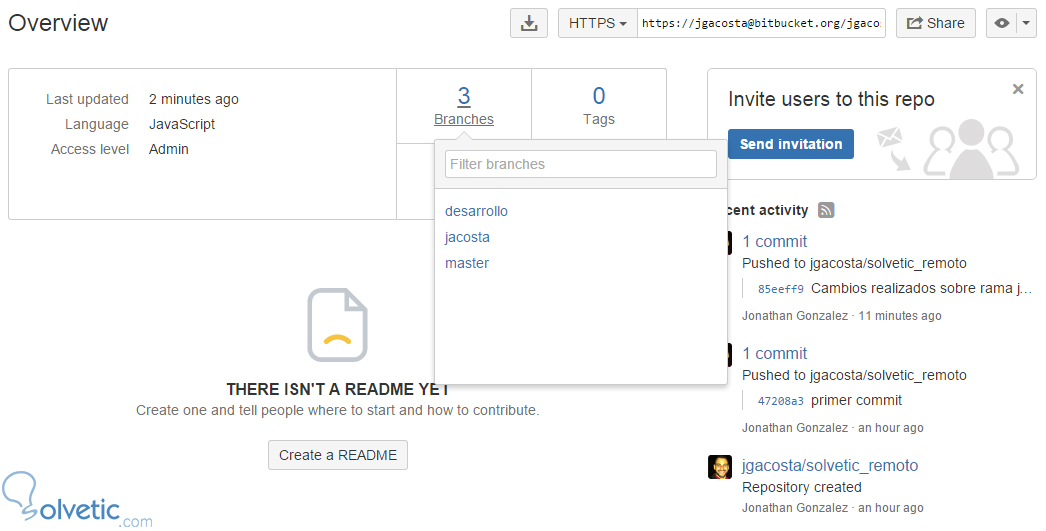
Task: Open the 0 Tags link
Action: coord(599,107)
